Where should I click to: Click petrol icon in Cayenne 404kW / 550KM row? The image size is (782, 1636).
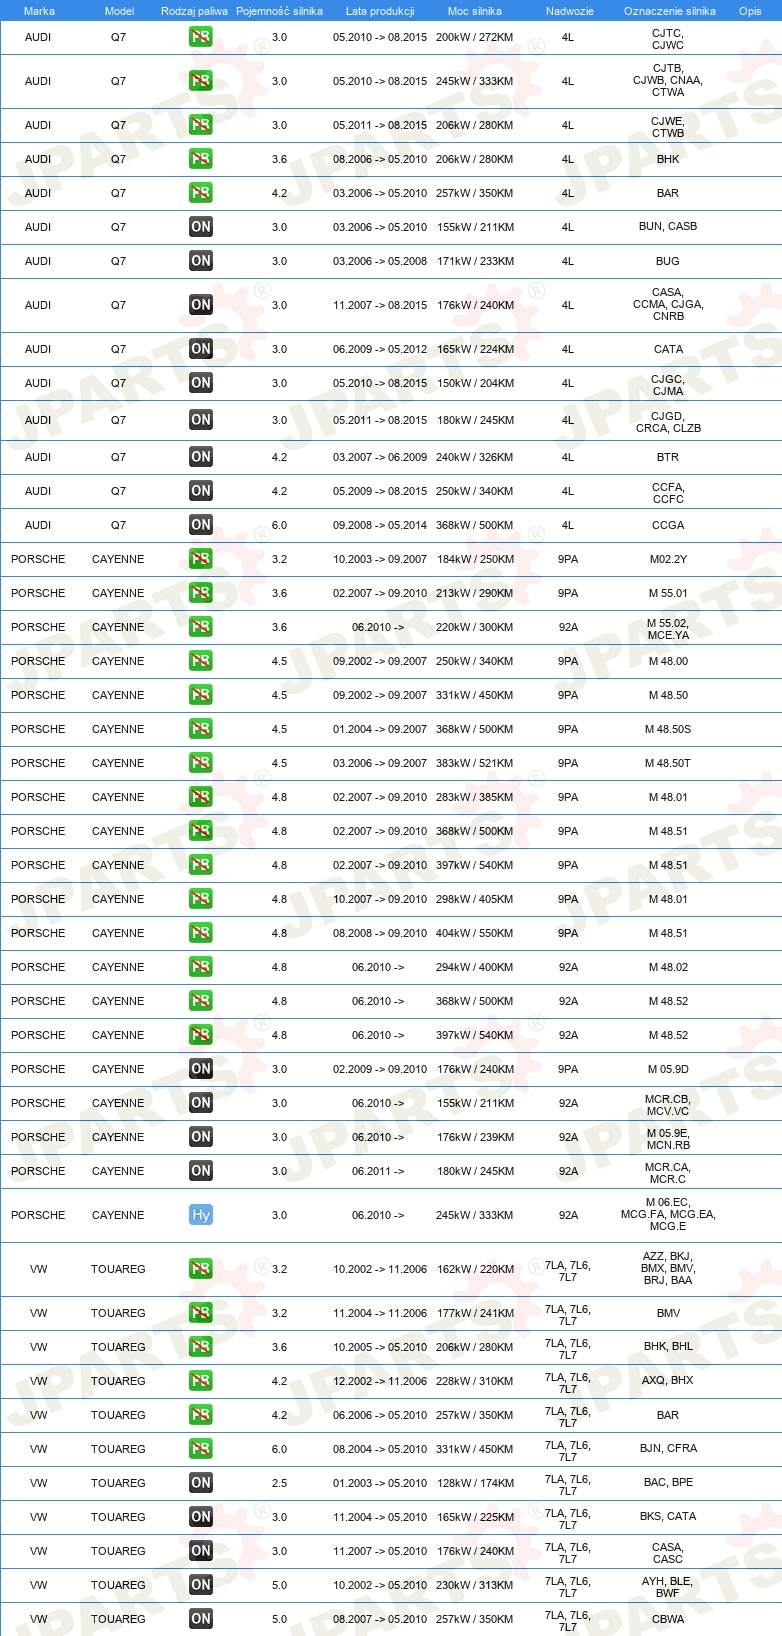[x=201, y=933]
